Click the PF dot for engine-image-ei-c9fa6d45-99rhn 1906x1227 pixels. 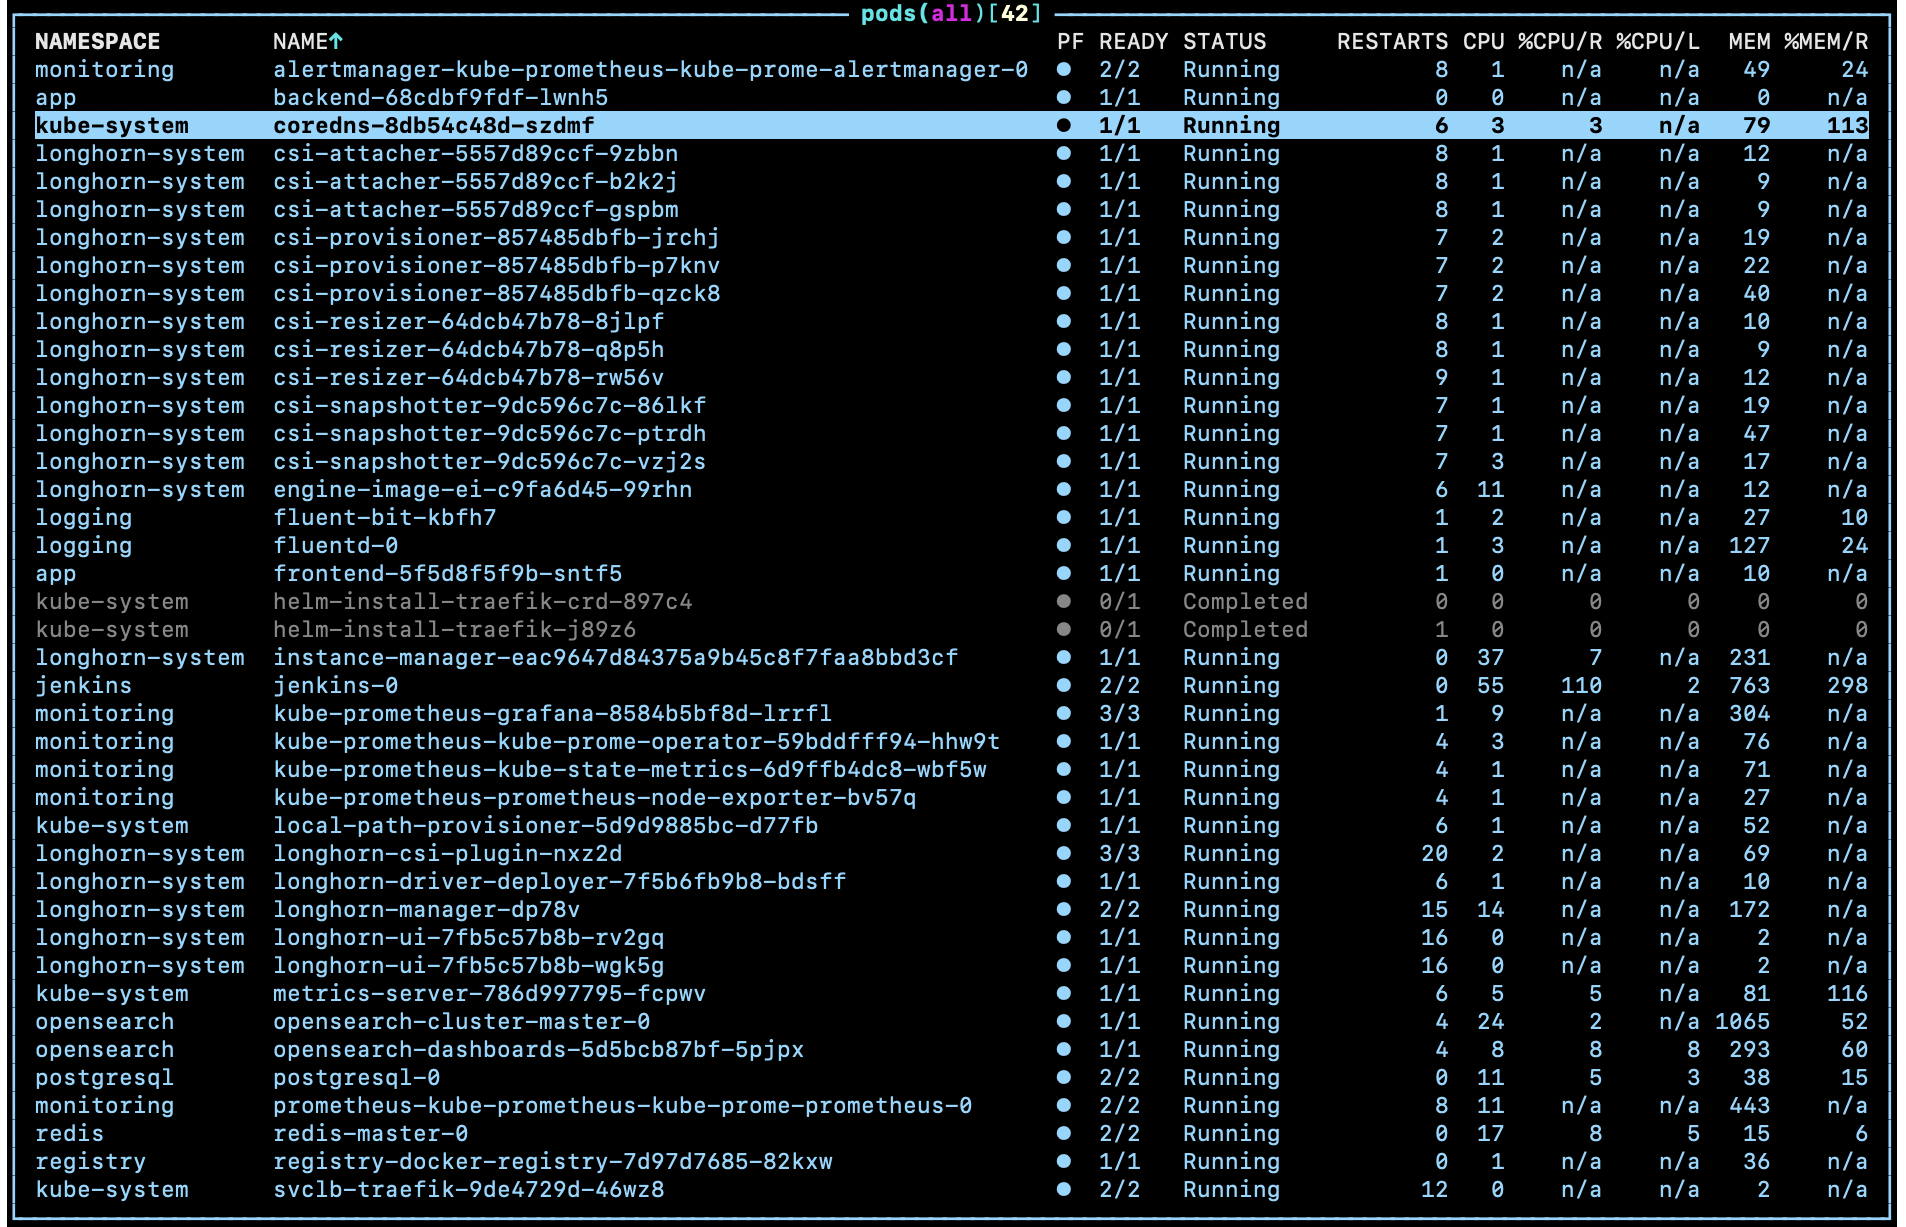[x=1064, y=489]
